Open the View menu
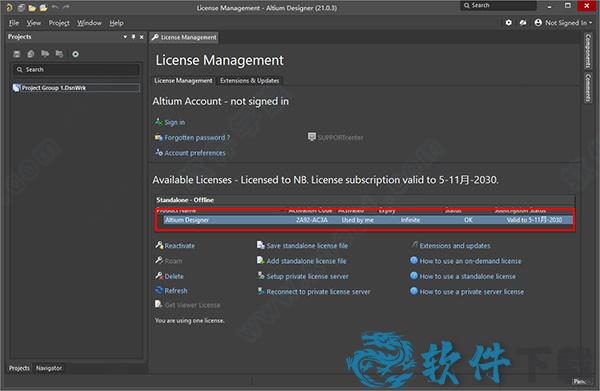Screen dimensions: 600x391 click(x=34, y=23)
